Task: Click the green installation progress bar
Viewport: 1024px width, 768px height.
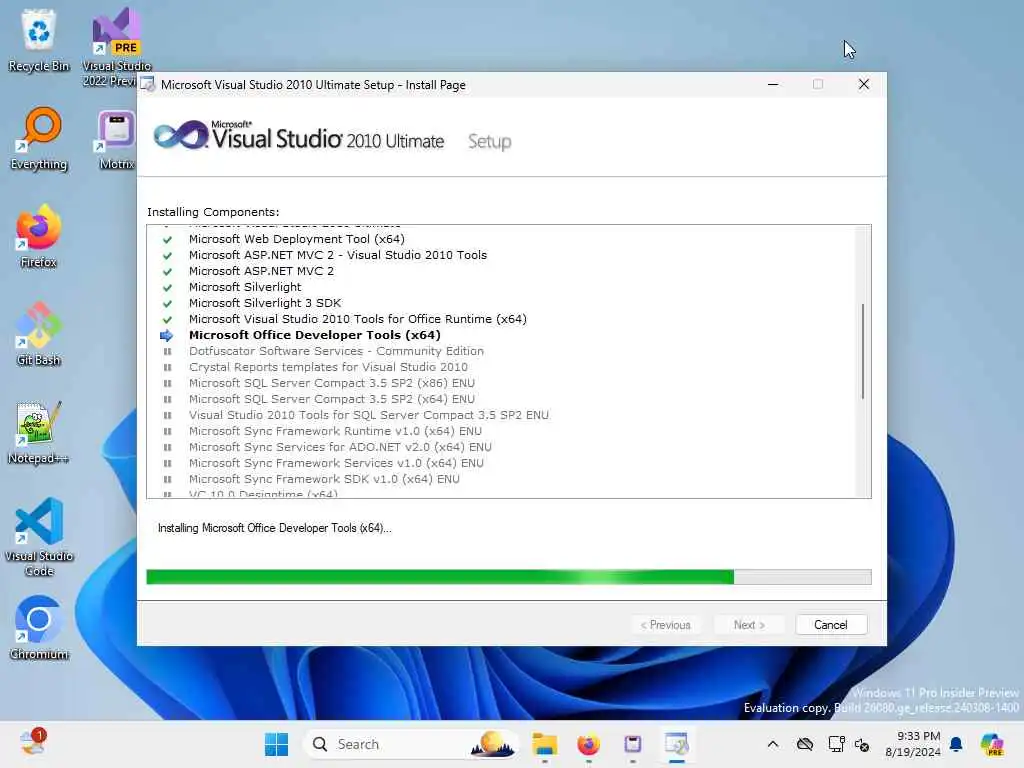Action: click(x=509, y=577)
